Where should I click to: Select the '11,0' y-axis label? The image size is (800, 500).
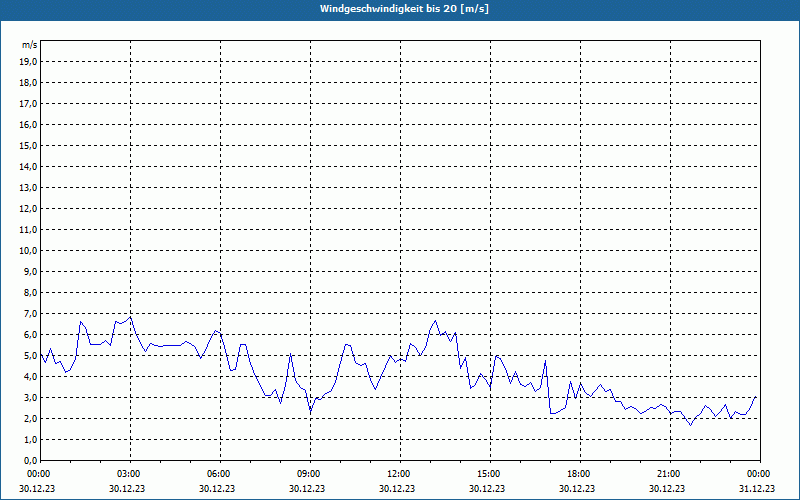tap(29, 230)
